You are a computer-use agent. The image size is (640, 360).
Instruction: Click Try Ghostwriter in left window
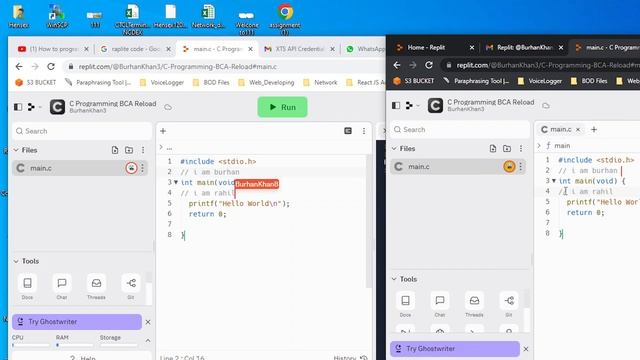pyautogui.click(x=77, y=322)
